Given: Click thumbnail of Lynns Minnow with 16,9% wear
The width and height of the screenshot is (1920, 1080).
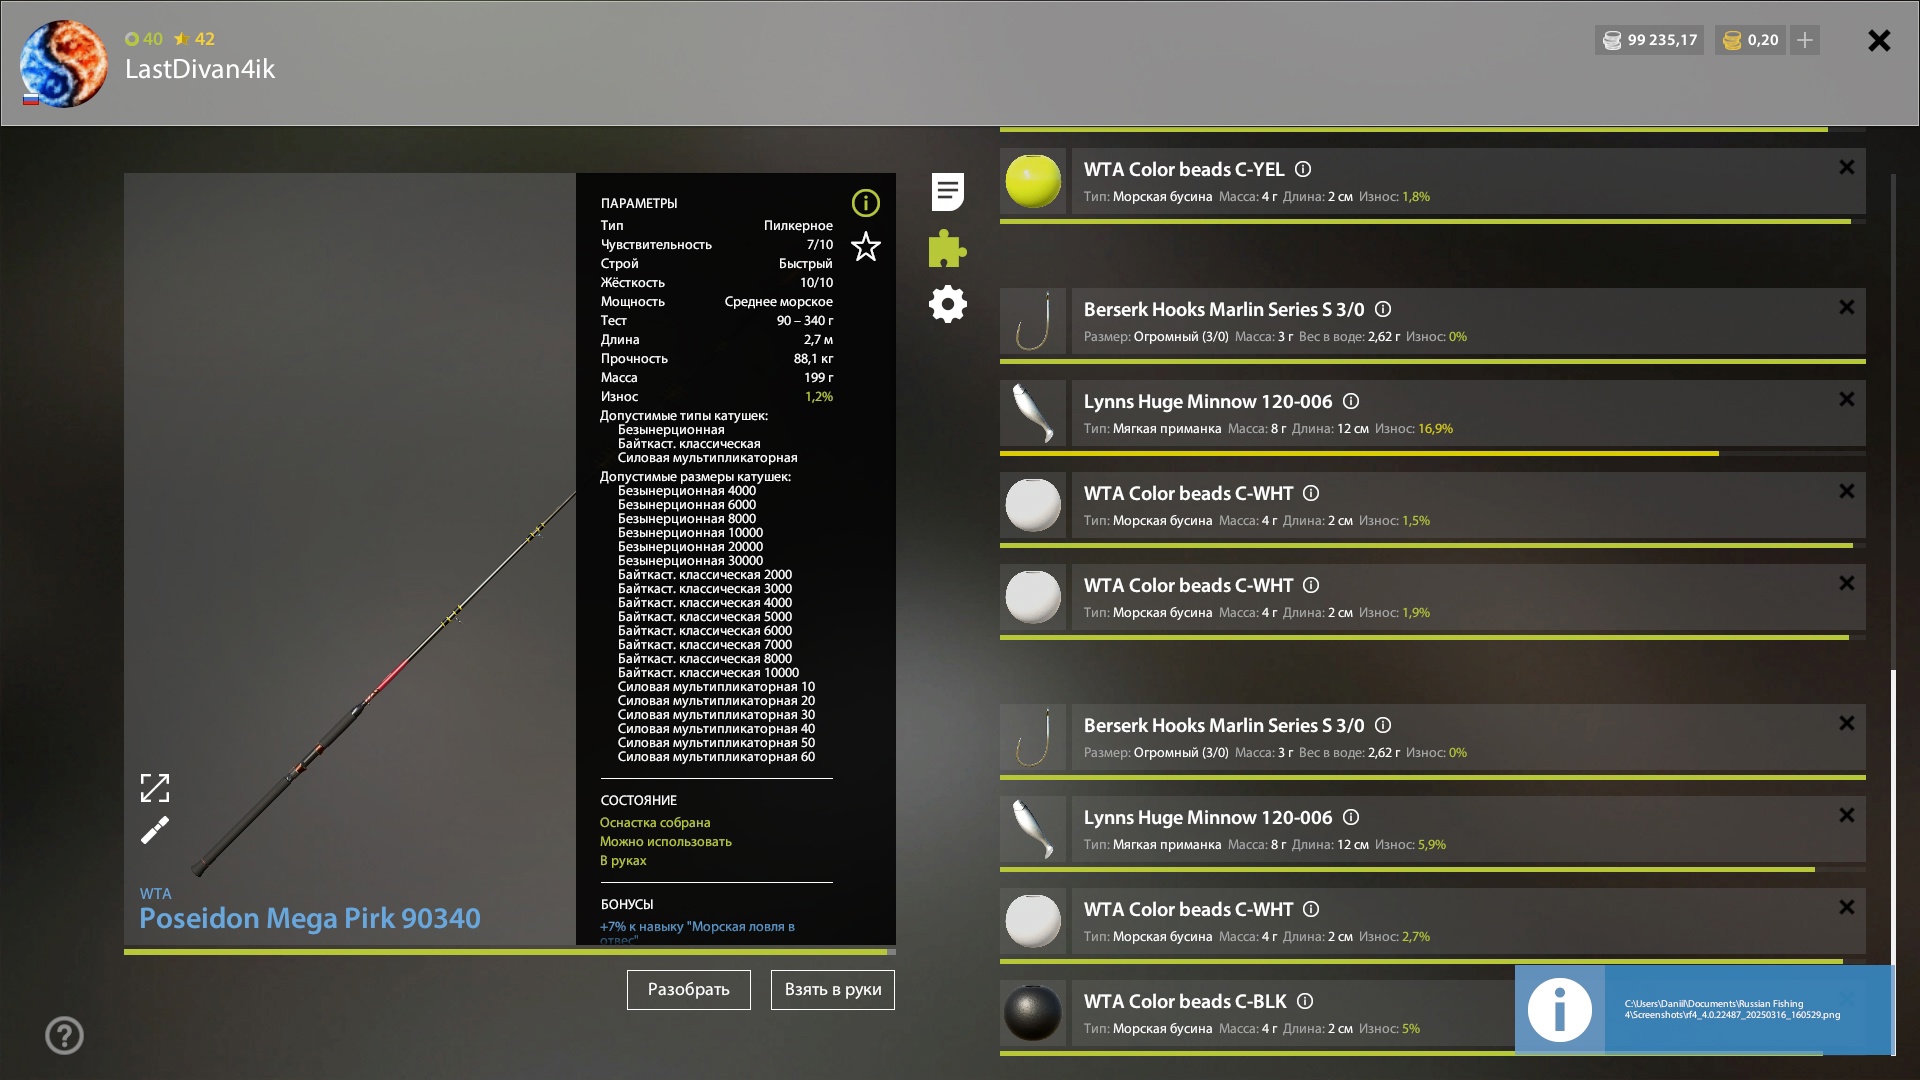Looking at the screenshot, I should [x=1033, y=413].
